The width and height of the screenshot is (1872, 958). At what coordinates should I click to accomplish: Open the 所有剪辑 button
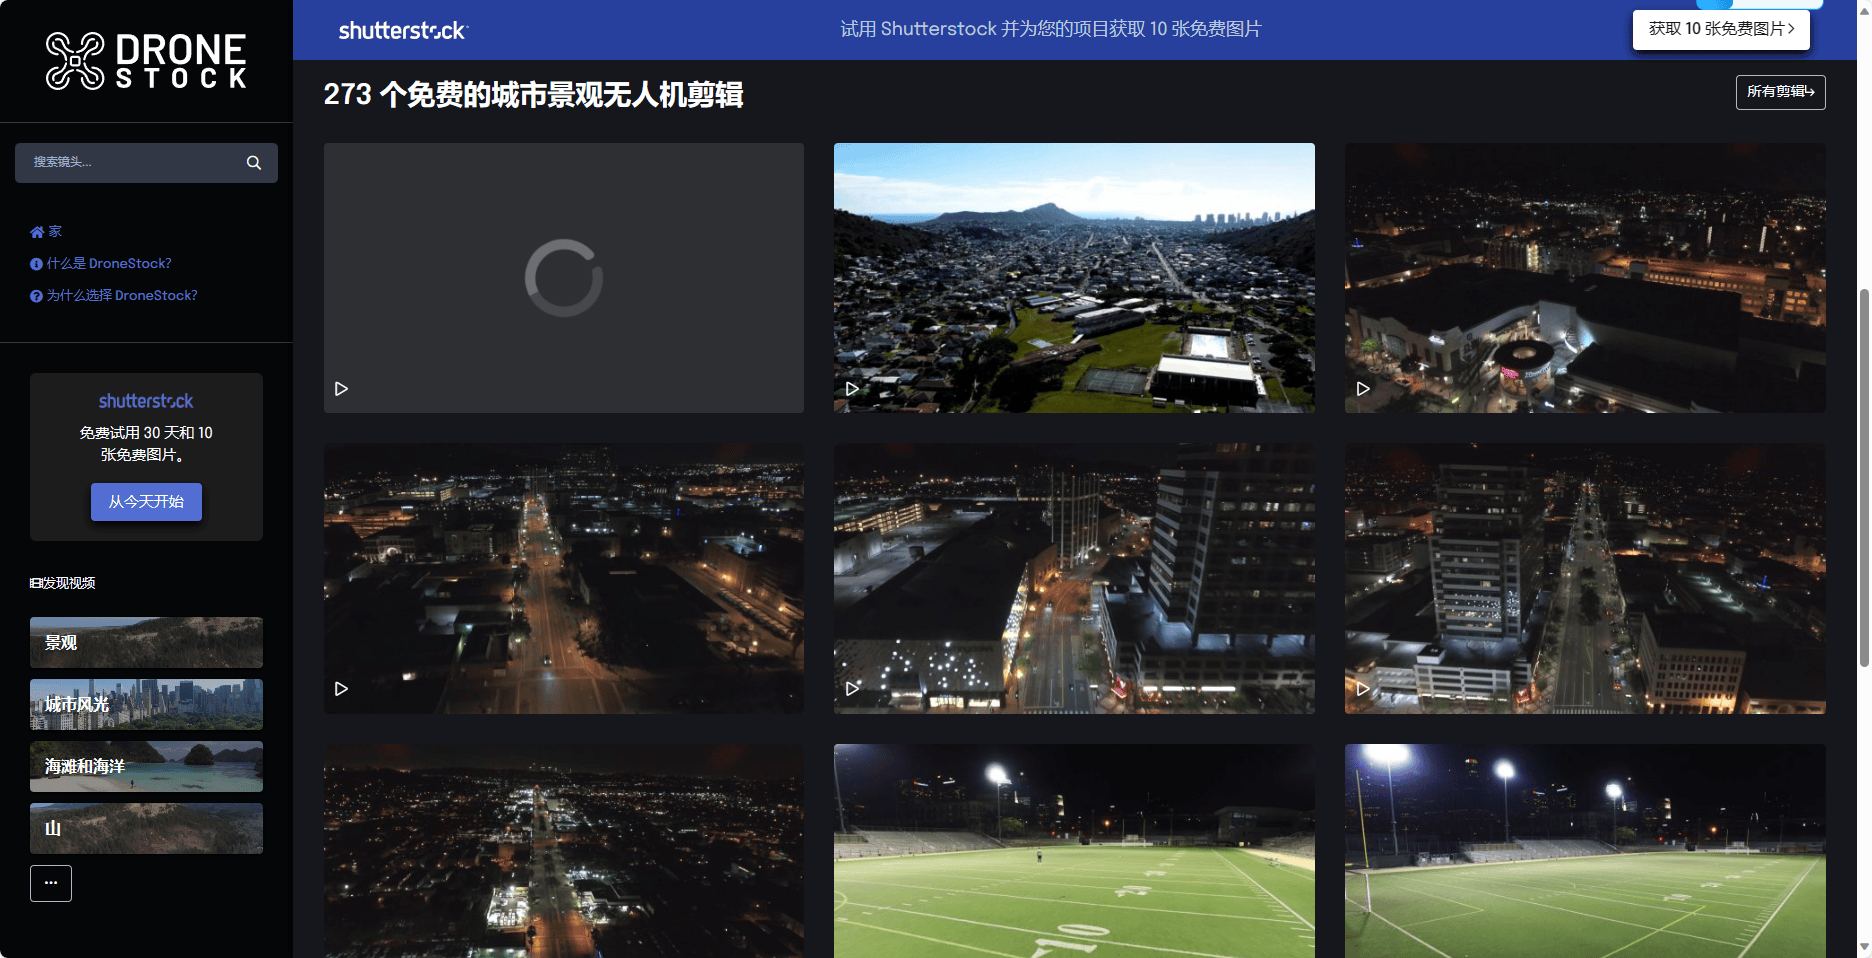point(1780,92)
